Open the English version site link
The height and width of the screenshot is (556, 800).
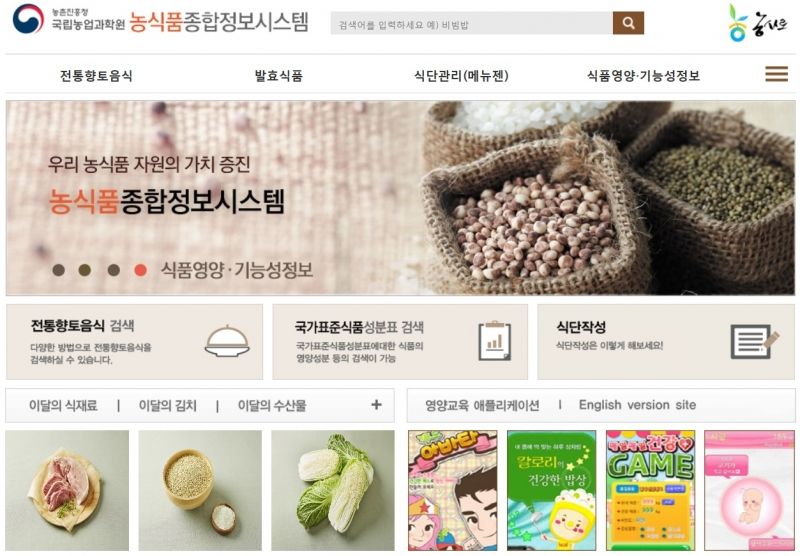point(637,405)
